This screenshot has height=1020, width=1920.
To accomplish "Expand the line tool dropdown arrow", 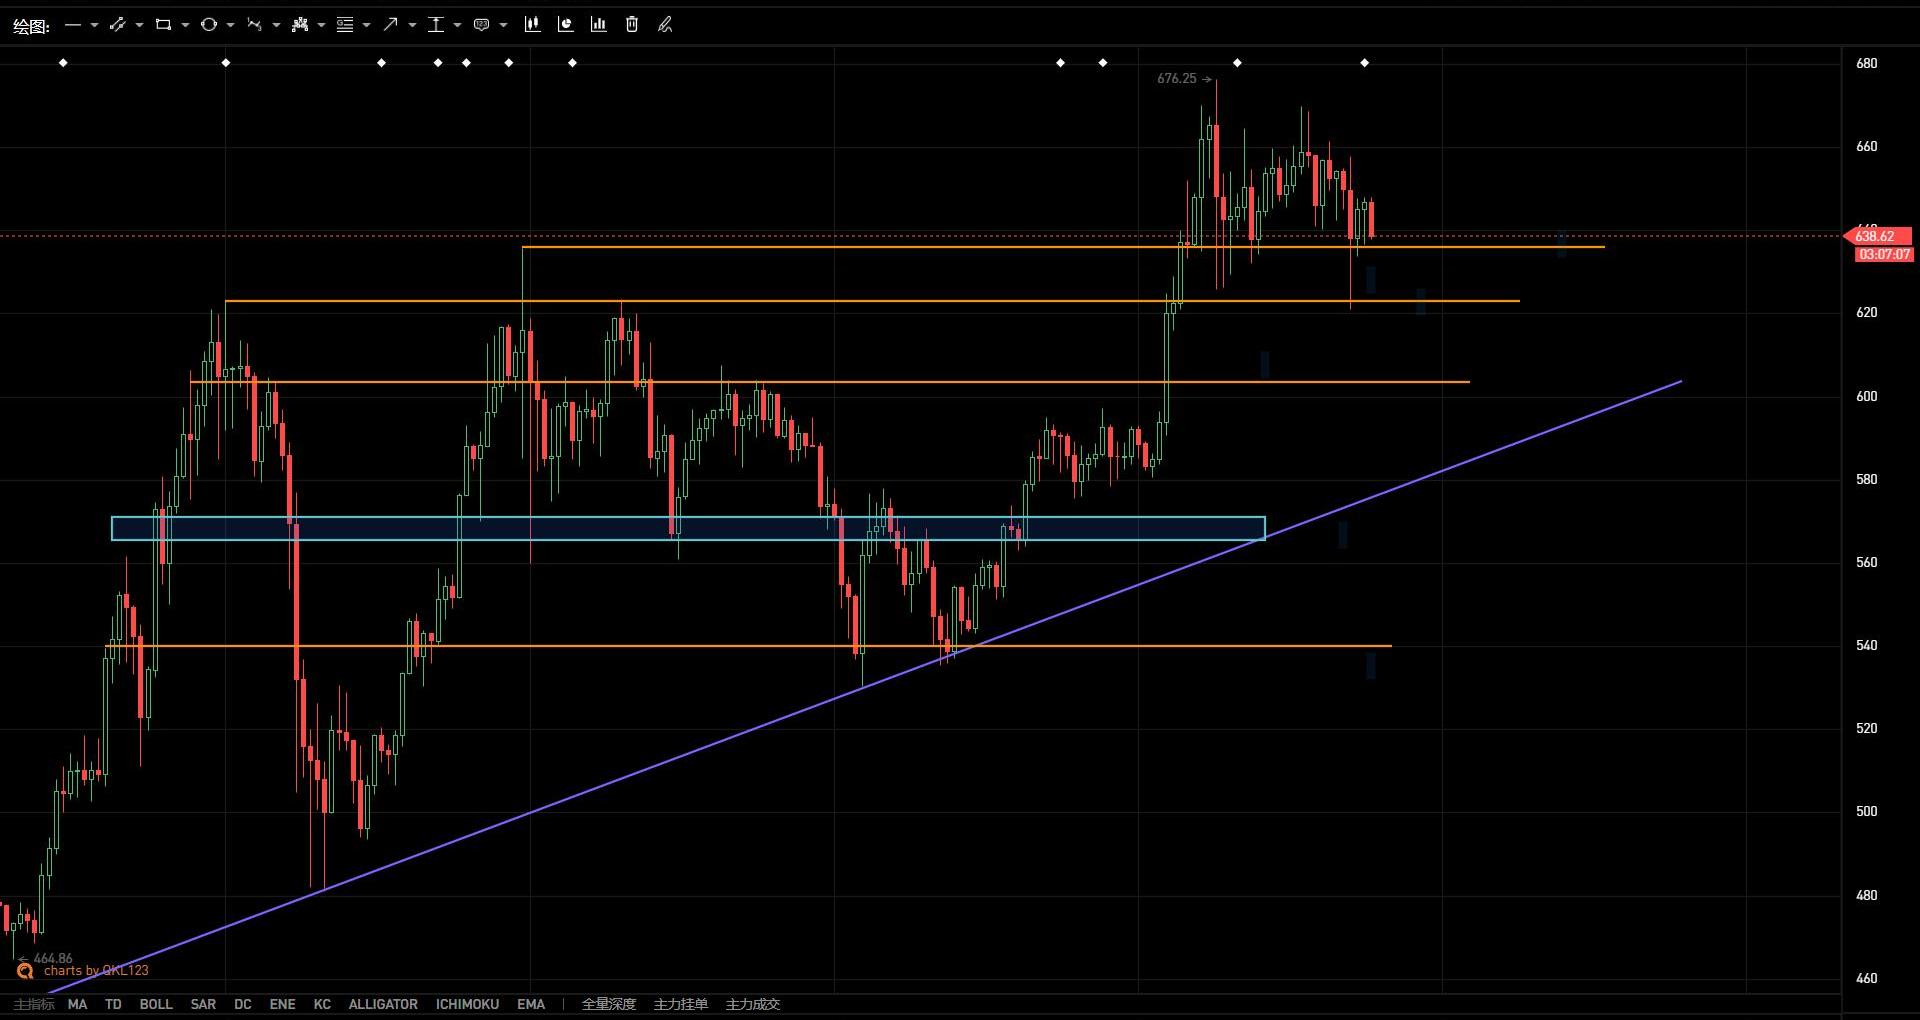I will coord(94,25).
